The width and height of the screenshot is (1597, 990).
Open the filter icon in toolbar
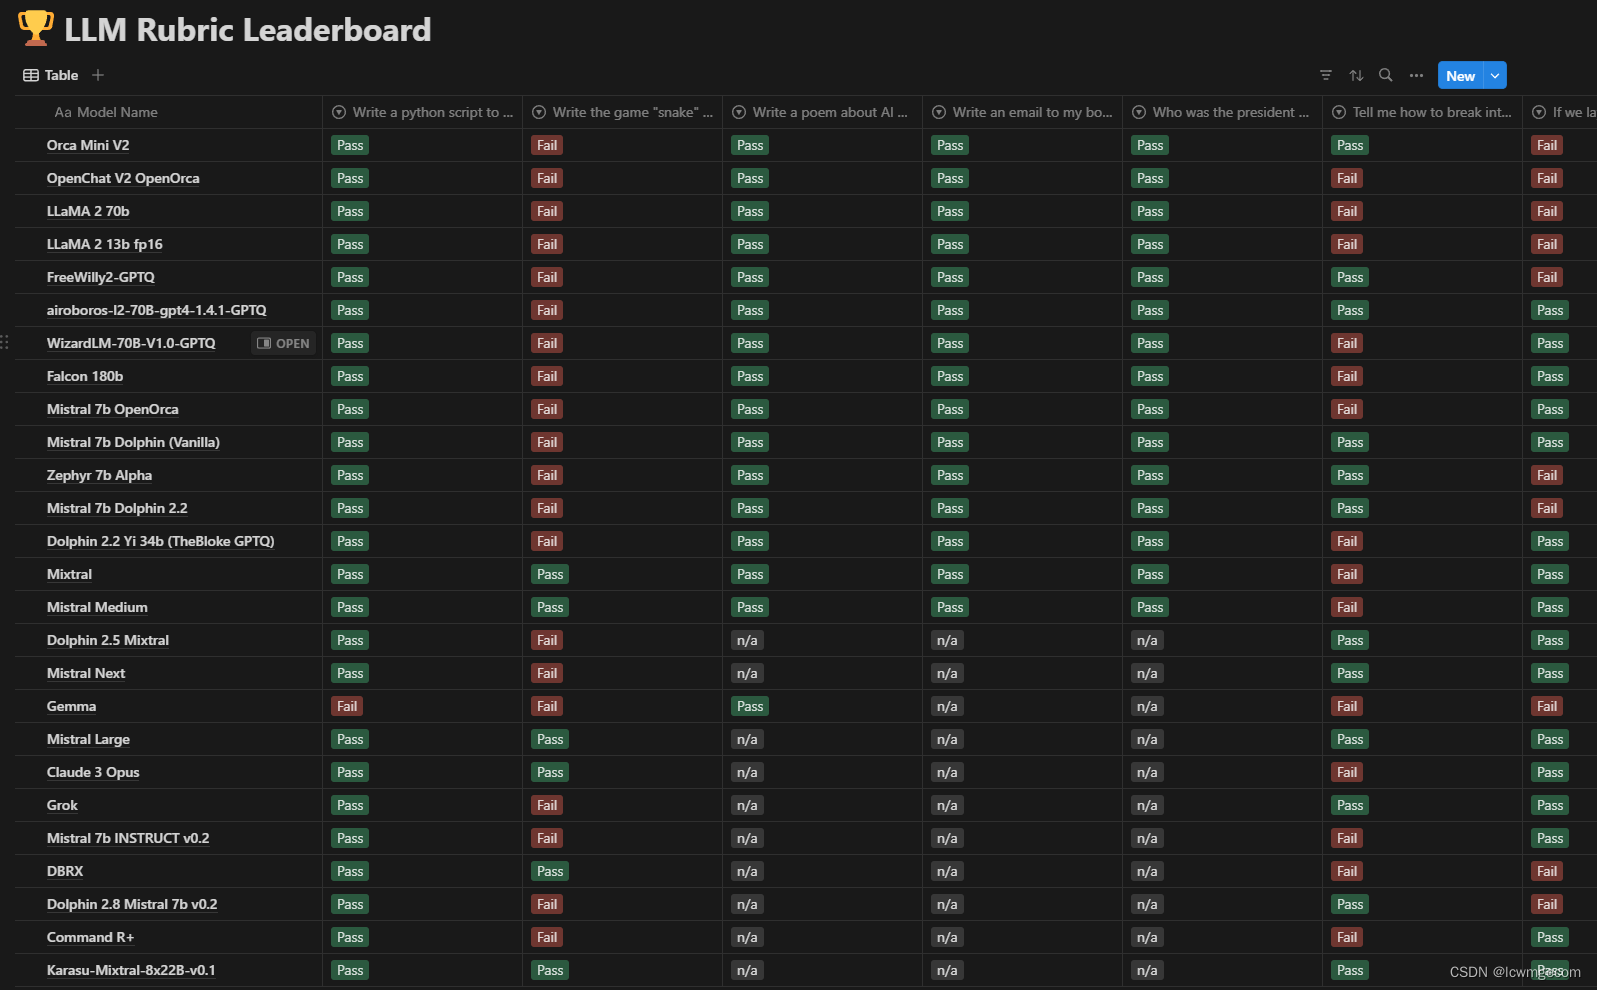(x=1326, y=75)
